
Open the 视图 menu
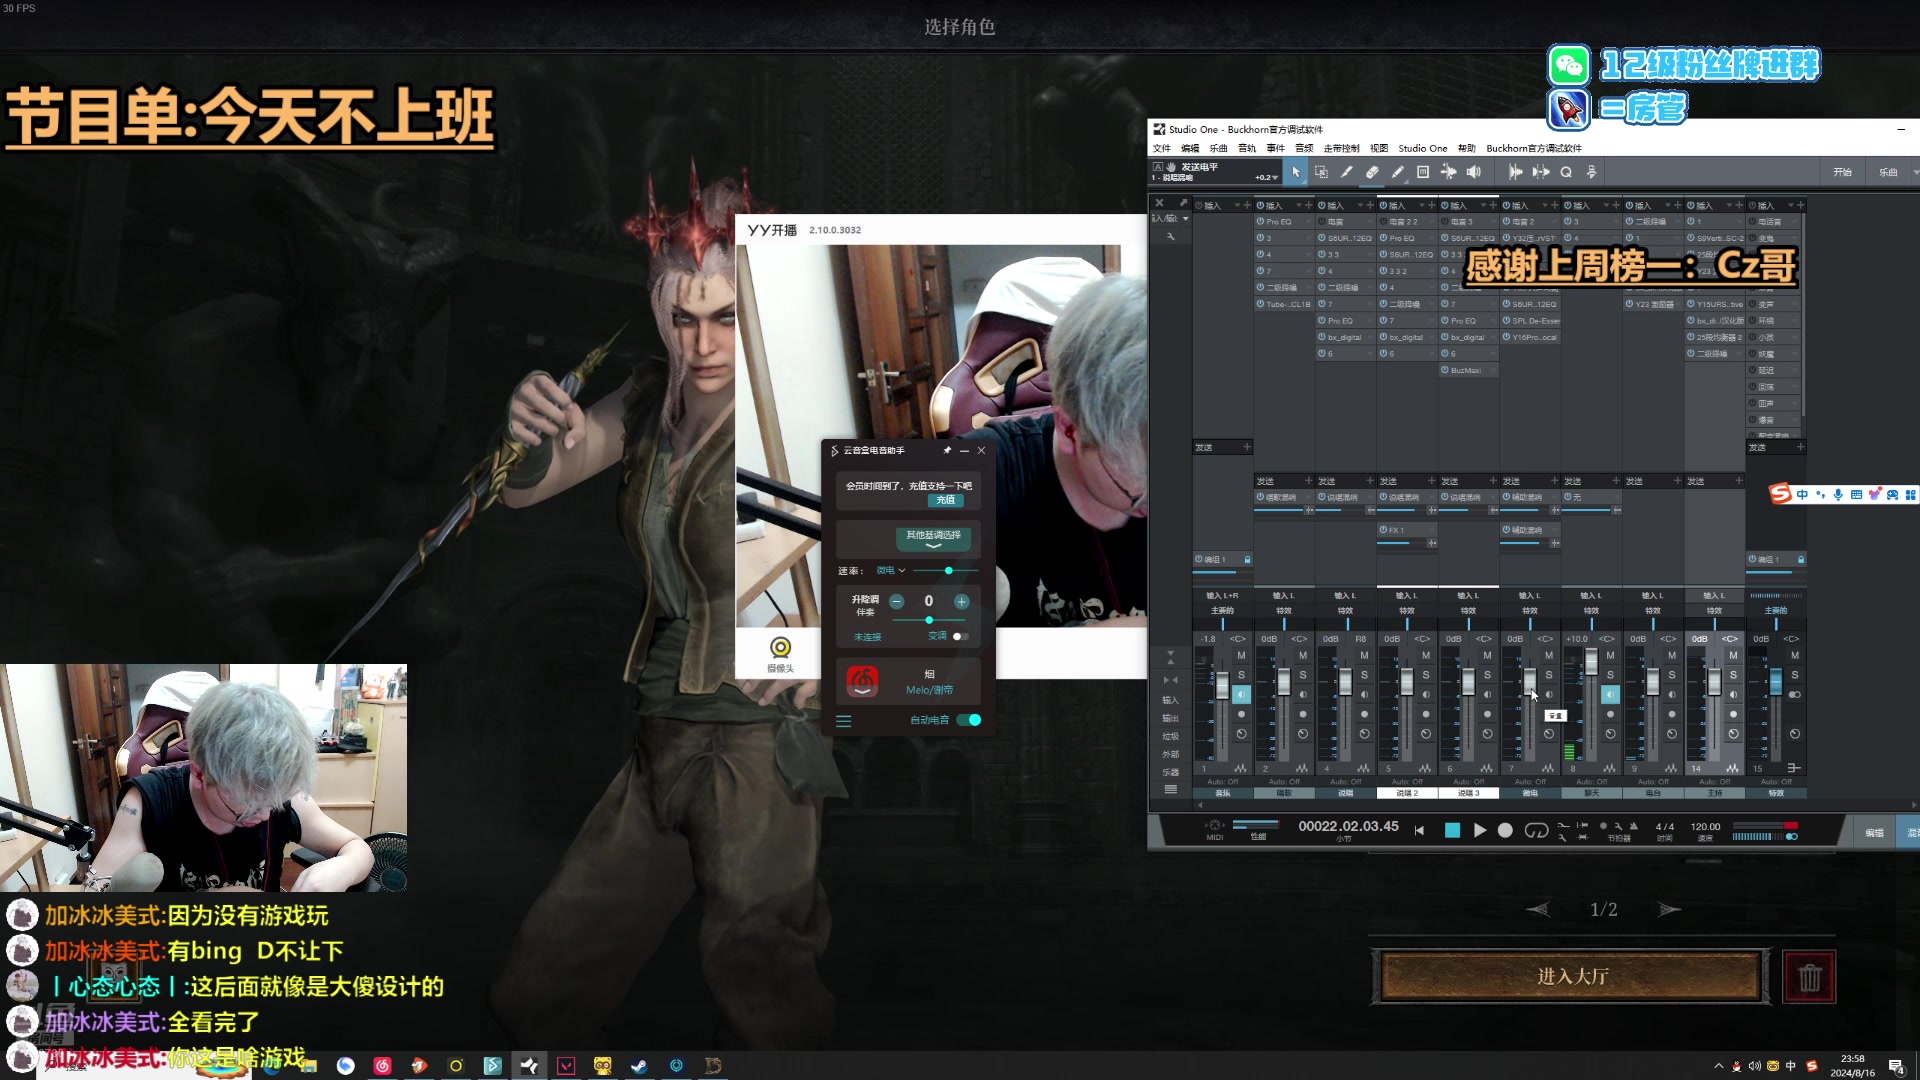pyautogui.click(x=1379, y=148)
